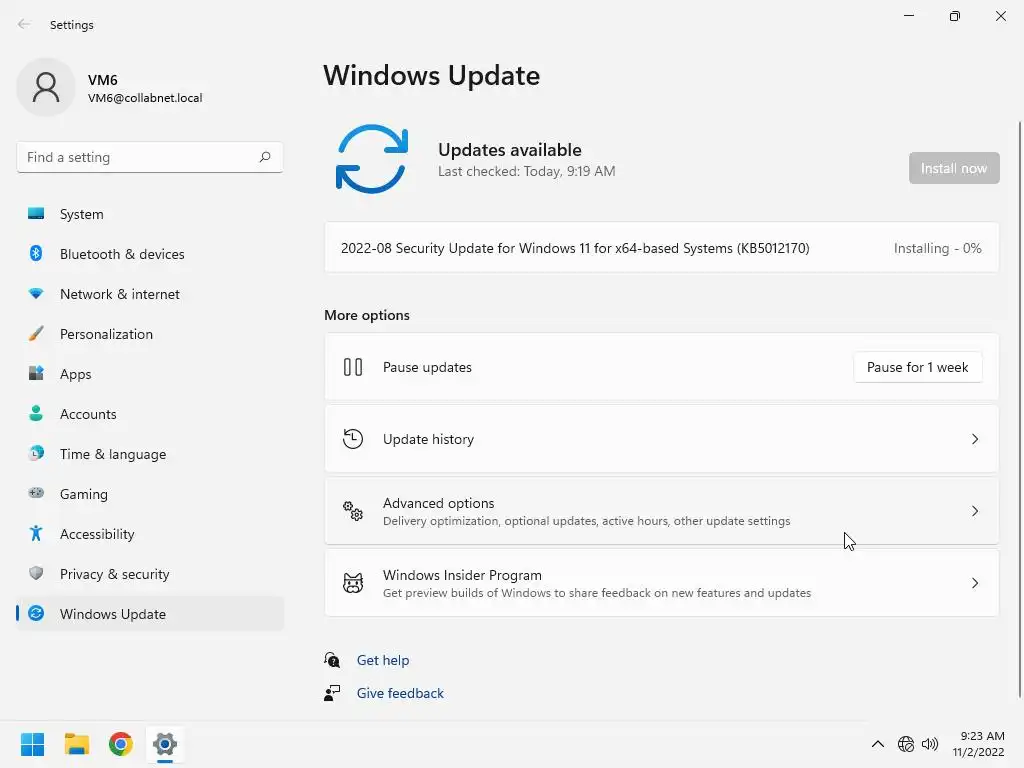Click the large blue update sync arrows icon
1024x768 pixels.
pos(372,159)
